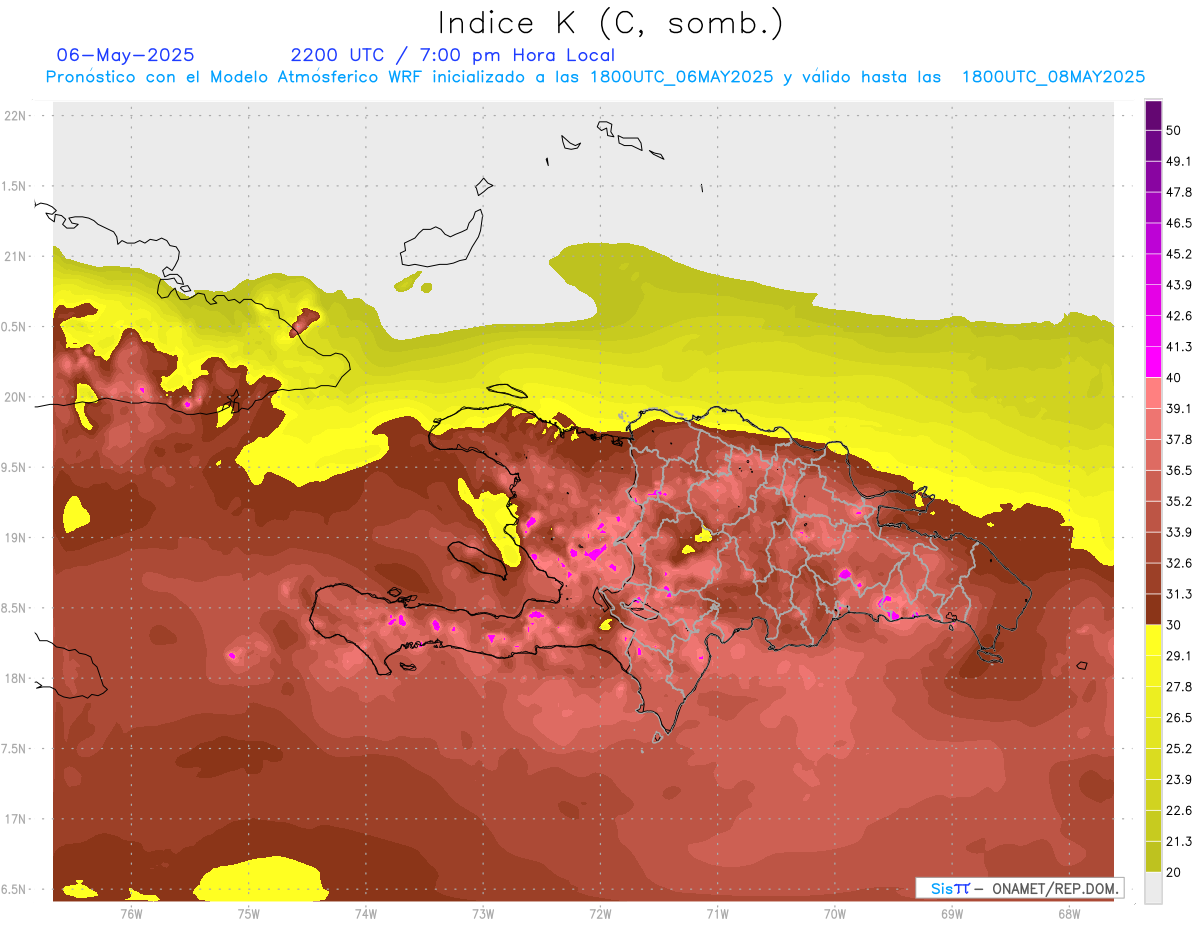Click the colorbar value '26.5'

click(x=1178, y=717)
